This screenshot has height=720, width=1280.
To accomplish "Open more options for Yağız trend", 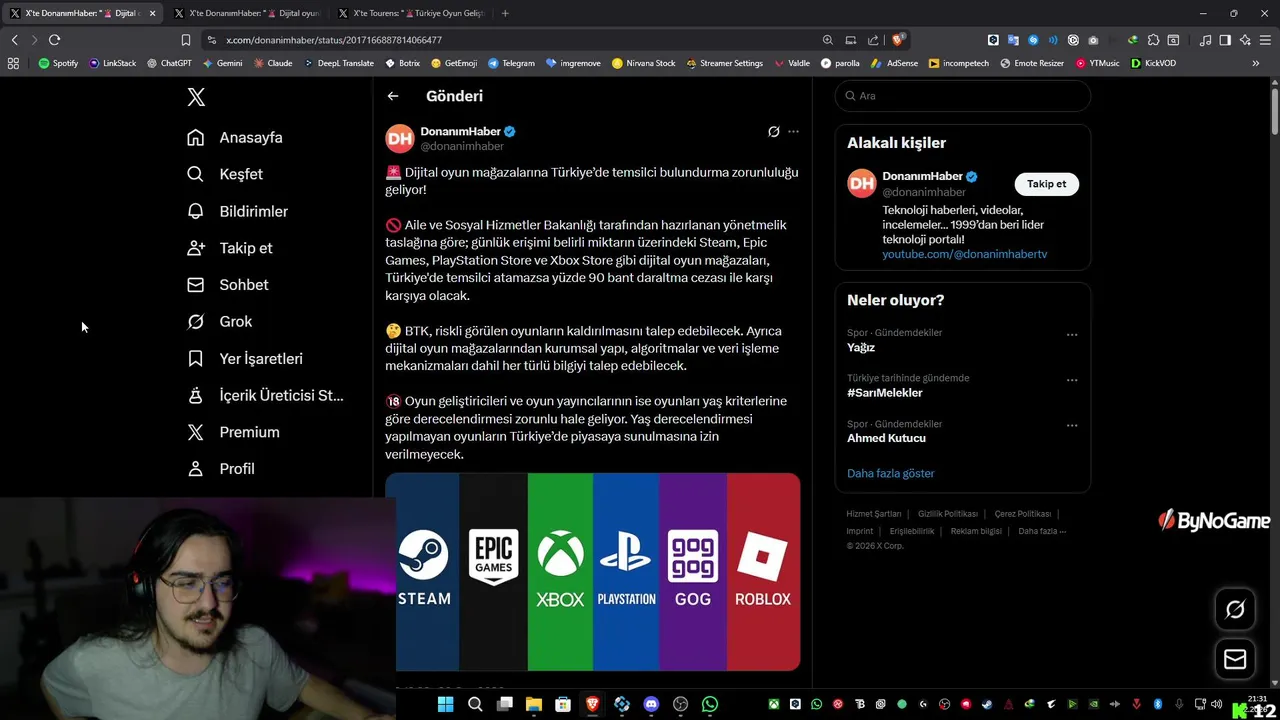I will click(1072, 334).
